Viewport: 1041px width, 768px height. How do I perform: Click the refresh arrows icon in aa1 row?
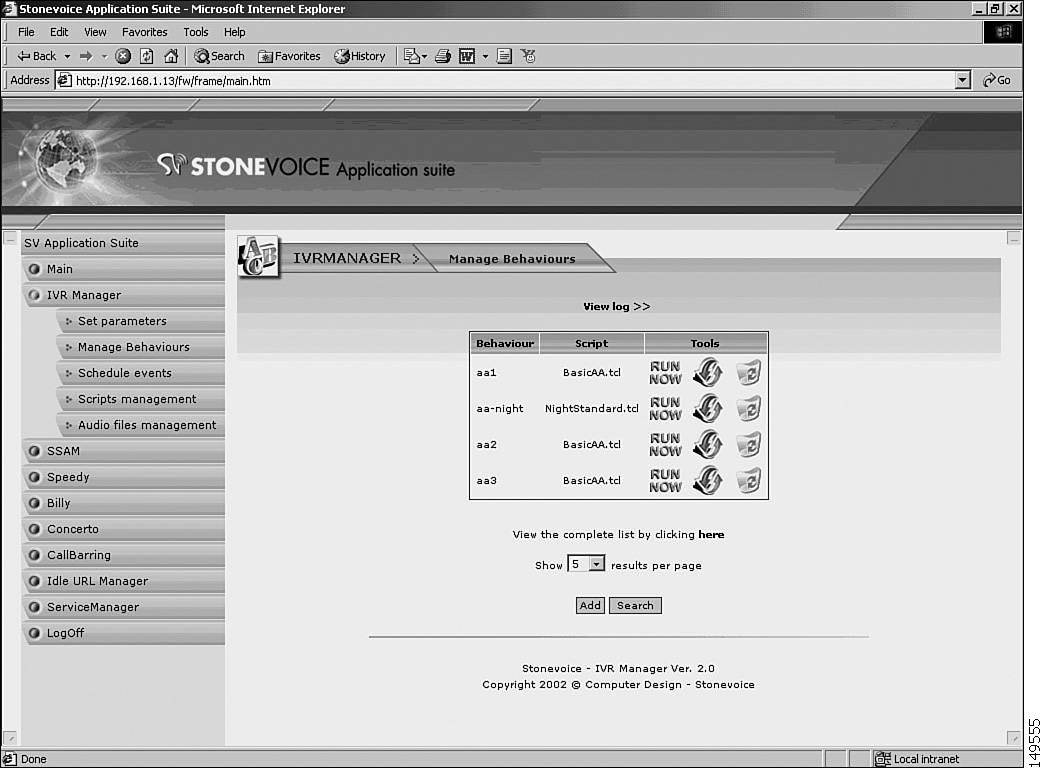click(708, 372)
